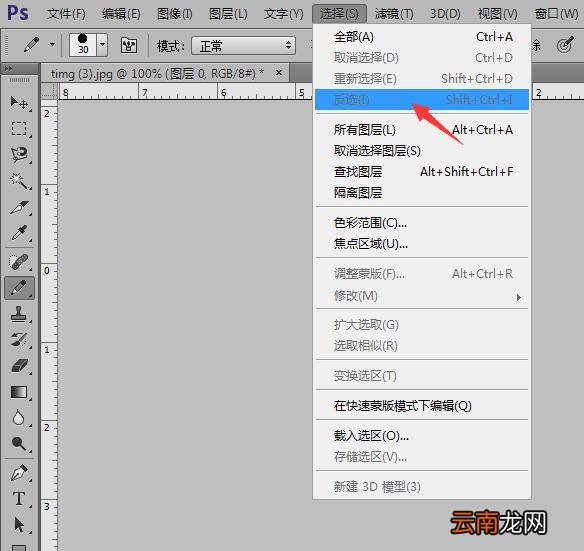Open the 图层(L) menu
Screen dimensions: 584x551
(x=228, y=14)
